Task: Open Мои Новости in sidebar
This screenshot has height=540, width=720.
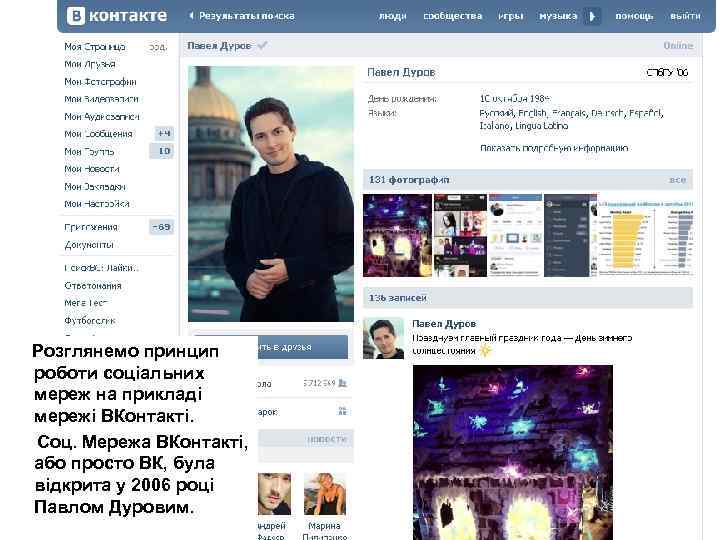Action: 92,169
